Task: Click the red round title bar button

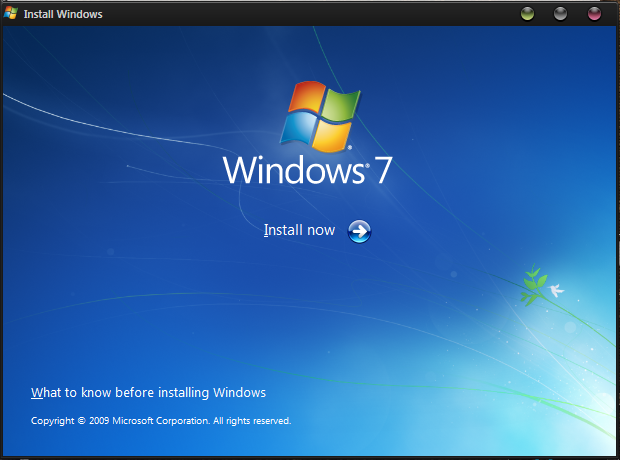Action: 594,14
